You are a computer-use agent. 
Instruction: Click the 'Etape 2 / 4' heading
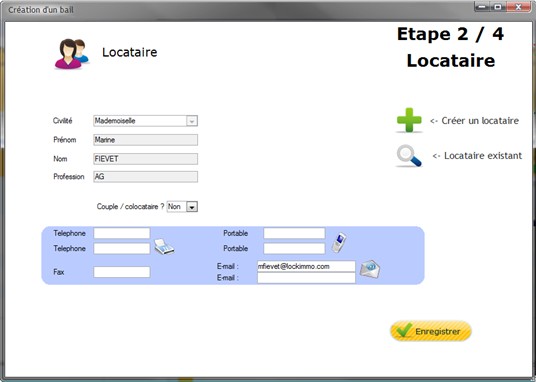tap(451, 34)
